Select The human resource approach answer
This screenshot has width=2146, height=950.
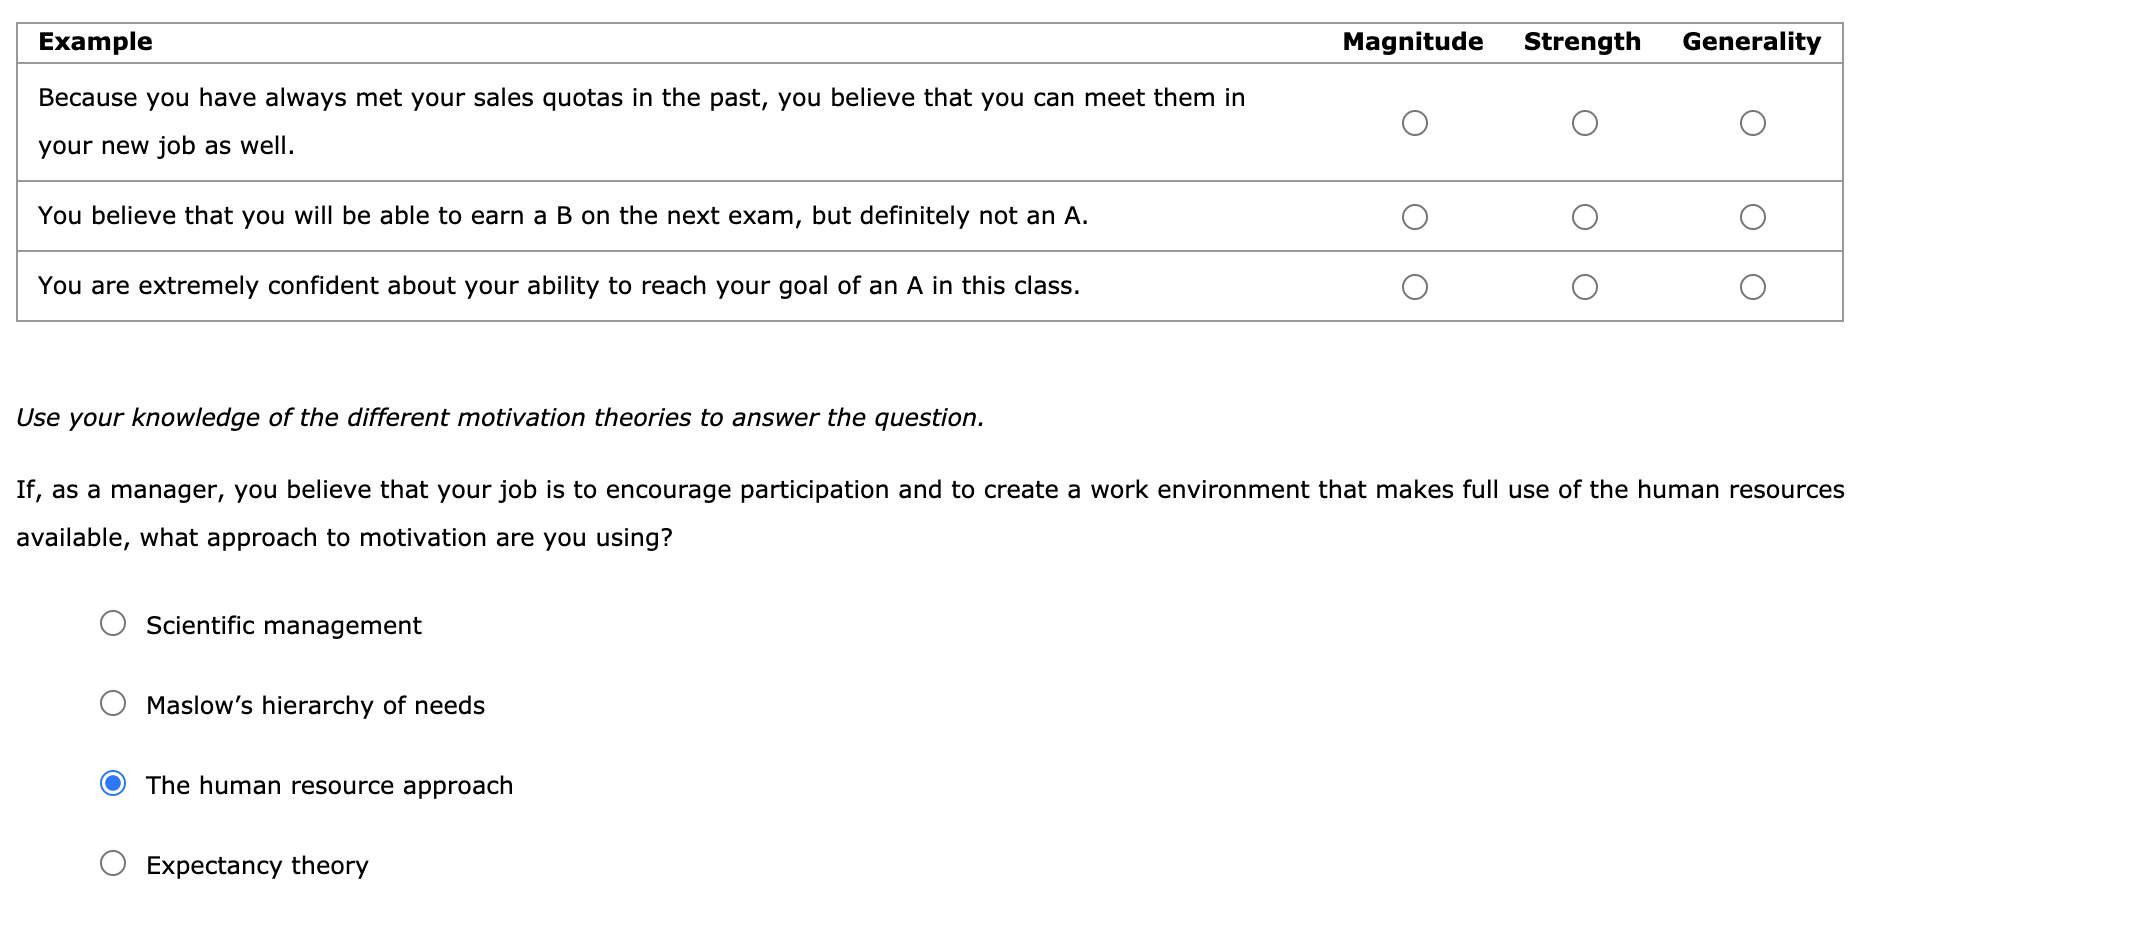(113, 784)
